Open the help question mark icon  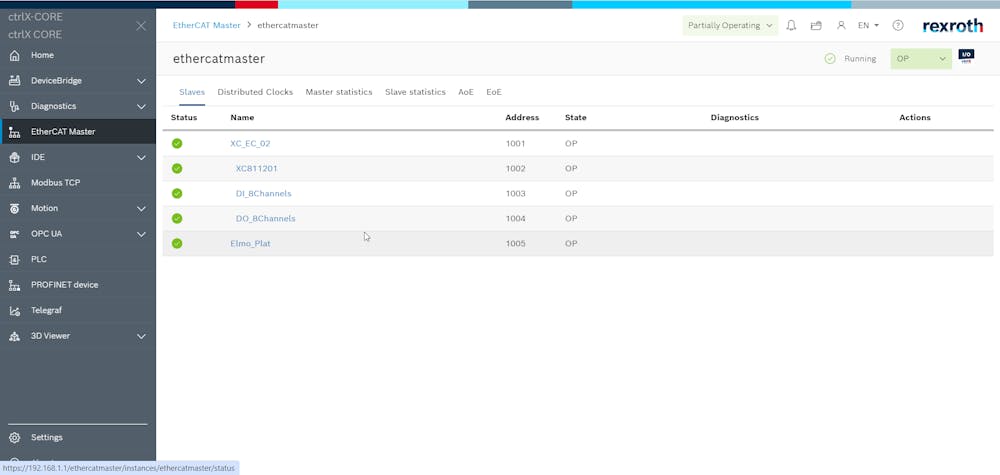(x=897, y=25)
